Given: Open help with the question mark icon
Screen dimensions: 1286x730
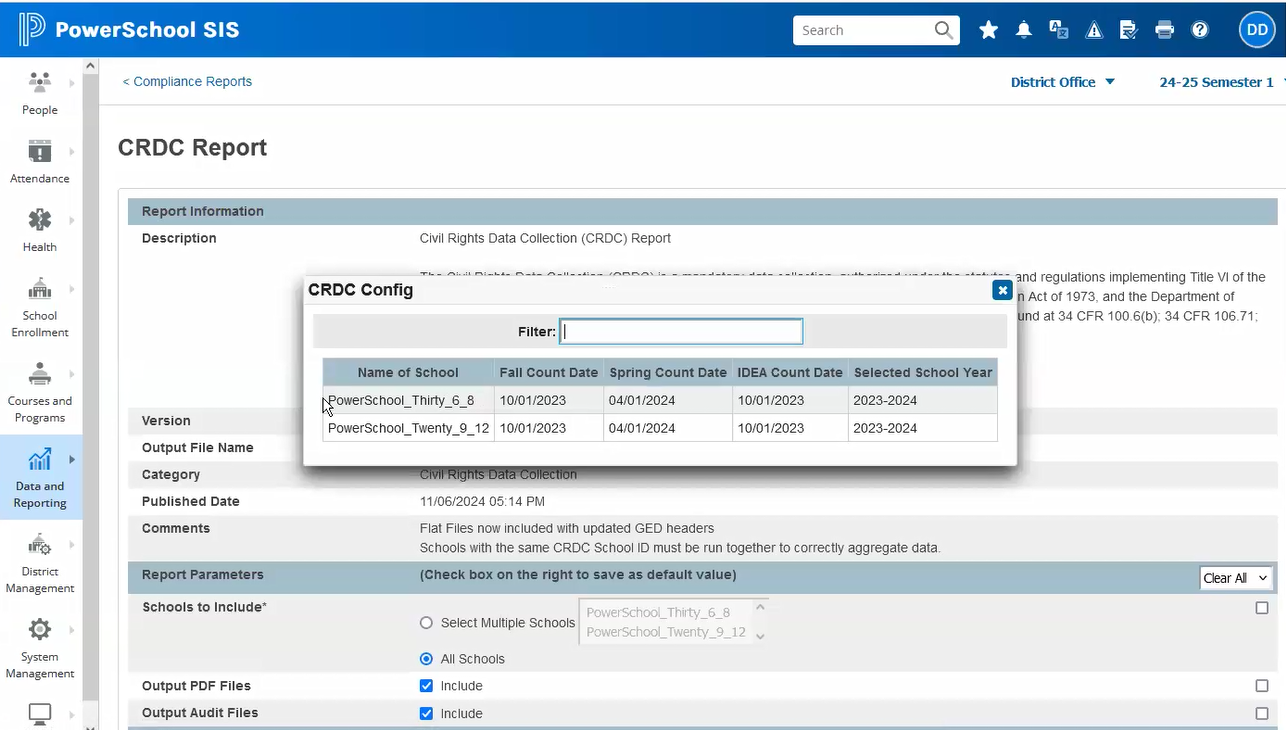Looking at the screenshot, I should [x=1199, y=30].
